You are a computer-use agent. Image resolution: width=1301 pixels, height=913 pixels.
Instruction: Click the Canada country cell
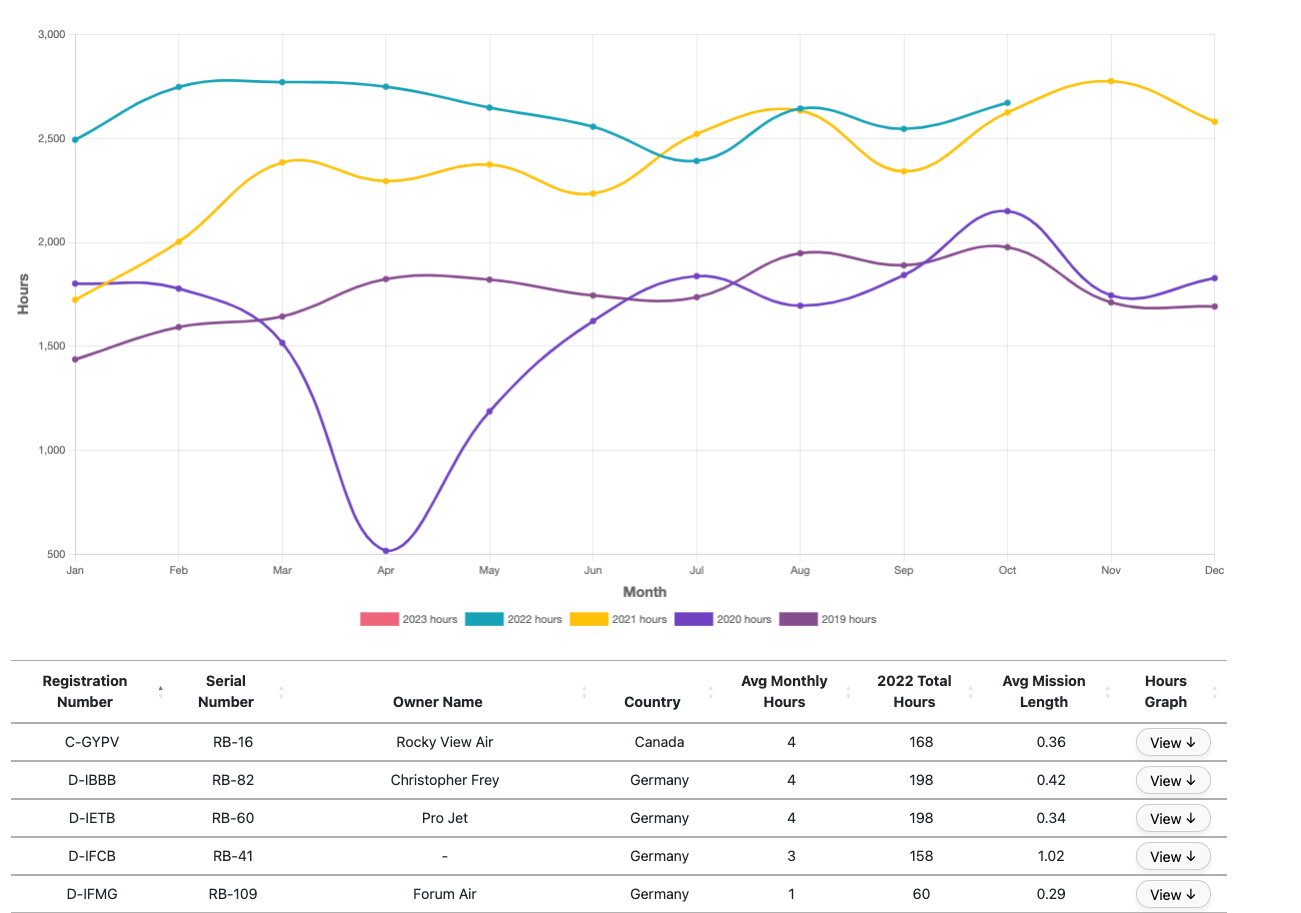tap(660, 742)
